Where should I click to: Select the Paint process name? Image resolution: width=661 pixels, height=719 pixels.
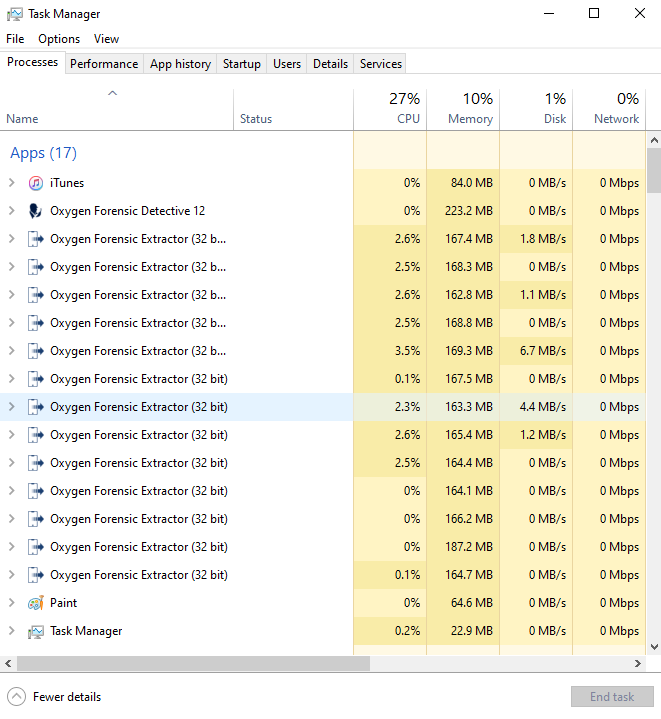pos(63,603)
